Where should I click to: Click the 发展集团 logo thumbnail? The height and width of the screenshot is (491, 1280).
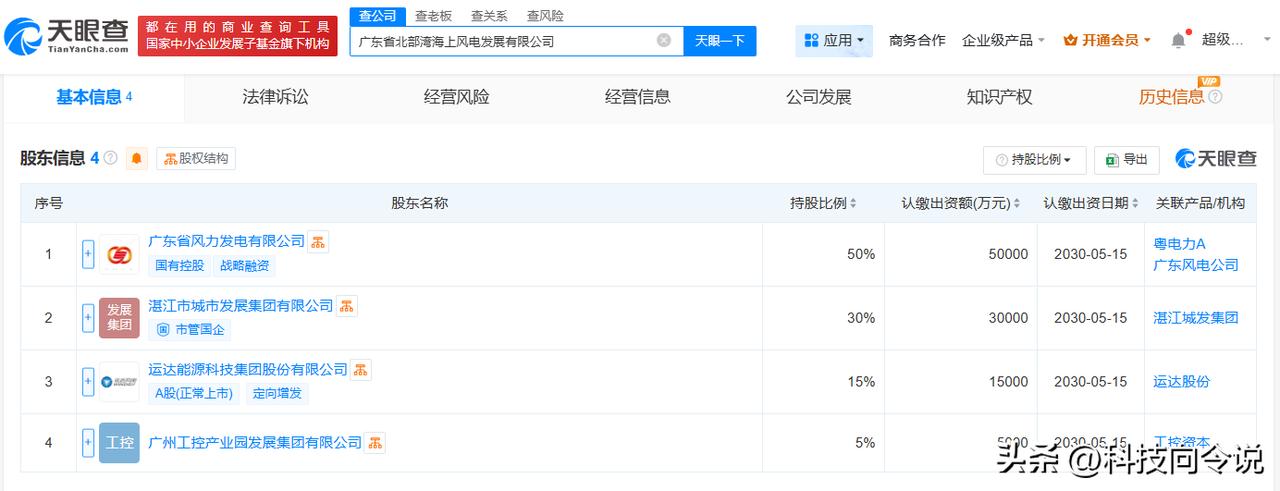119,318
